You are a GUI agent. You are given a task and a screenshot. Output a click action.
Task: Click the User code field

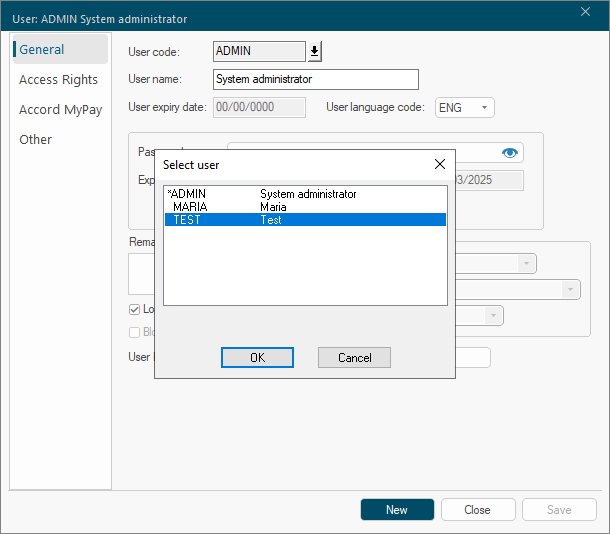(259, 51)
